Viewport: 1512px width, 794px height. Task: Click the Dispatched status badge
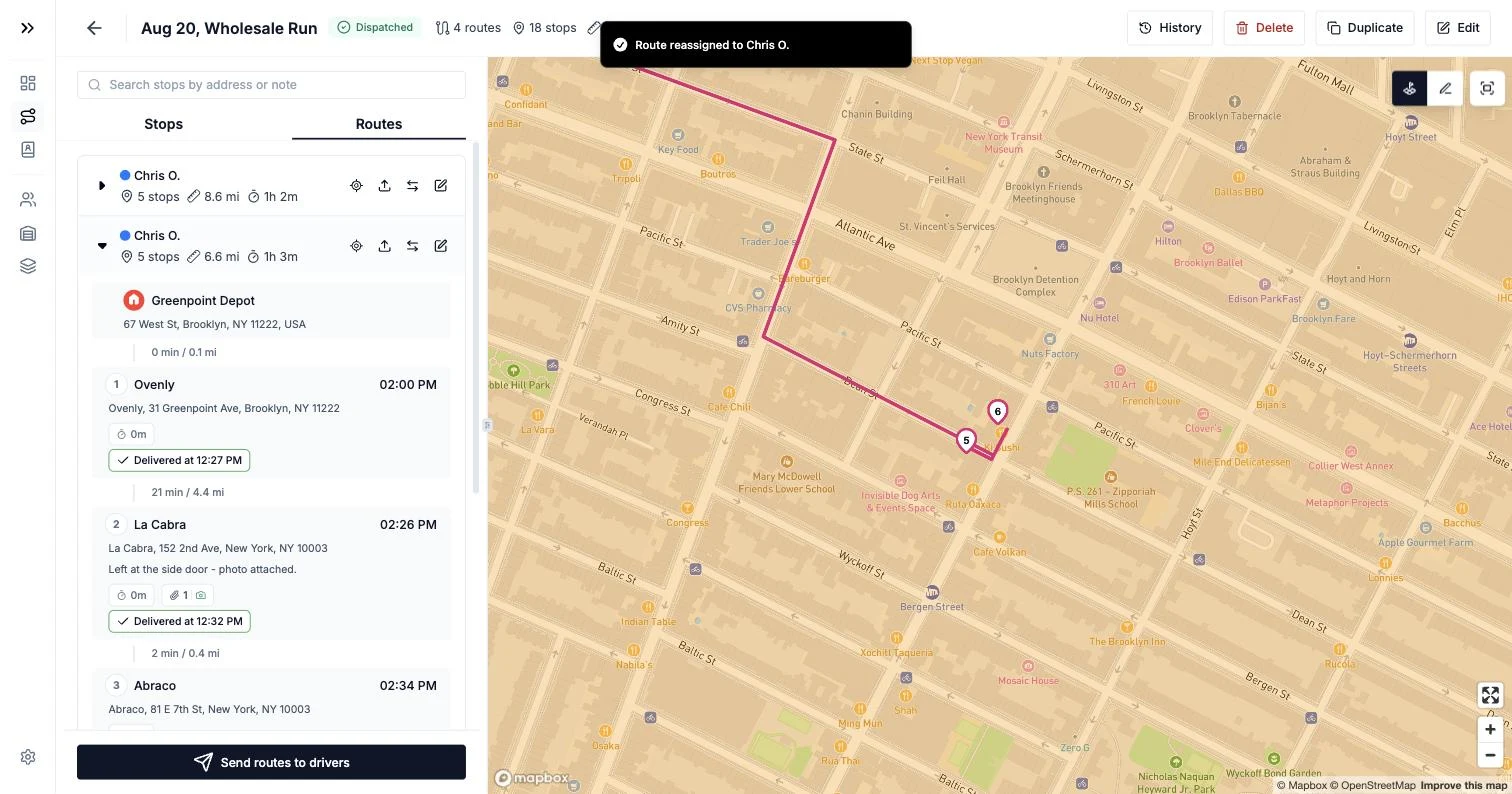click(x=375, y=28)
